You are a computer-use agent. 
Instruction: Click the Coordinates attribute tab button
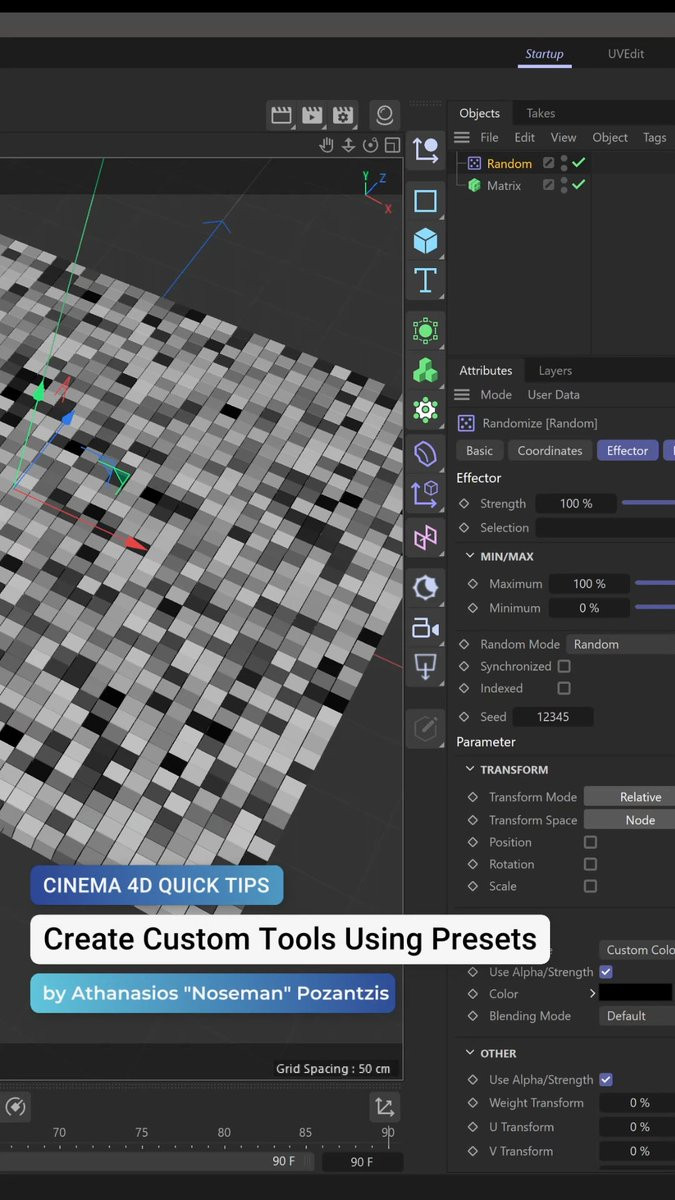pyautogui.click(x=550, y=451)
